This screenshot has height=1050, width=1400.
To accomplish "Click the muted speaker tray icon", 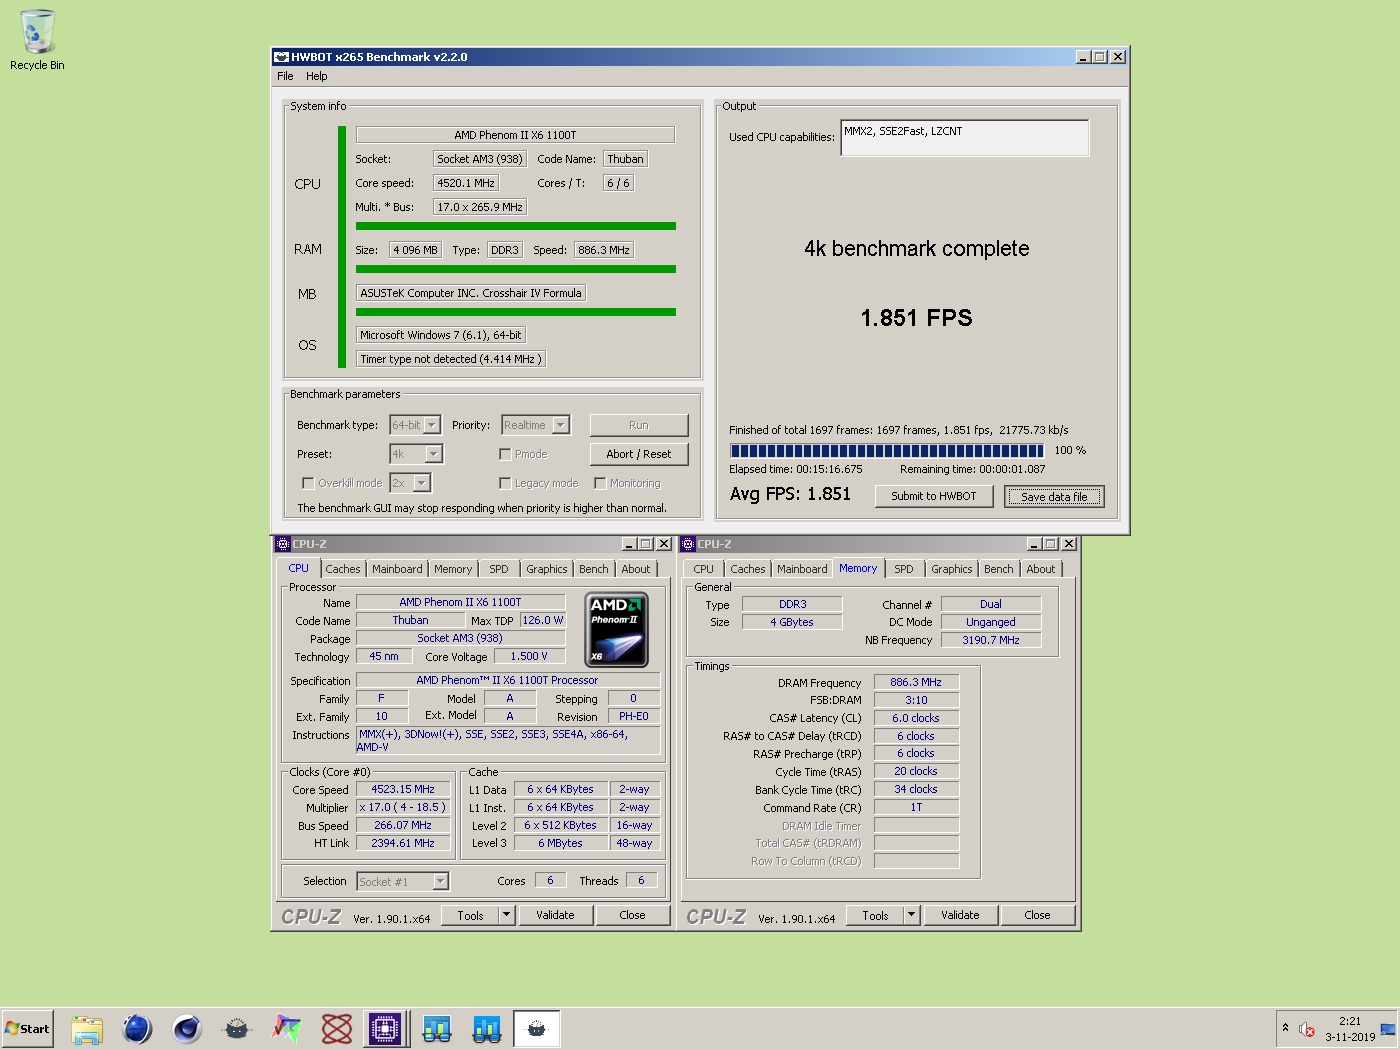I will tap(1307, 1029).
